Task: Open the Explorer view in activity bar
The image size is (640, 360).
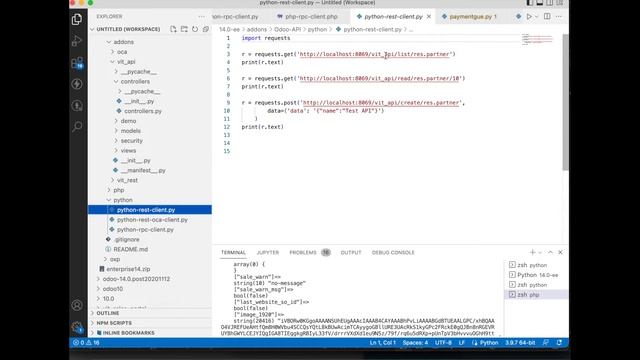Action: pyautogui.click(x=77, y=19)
